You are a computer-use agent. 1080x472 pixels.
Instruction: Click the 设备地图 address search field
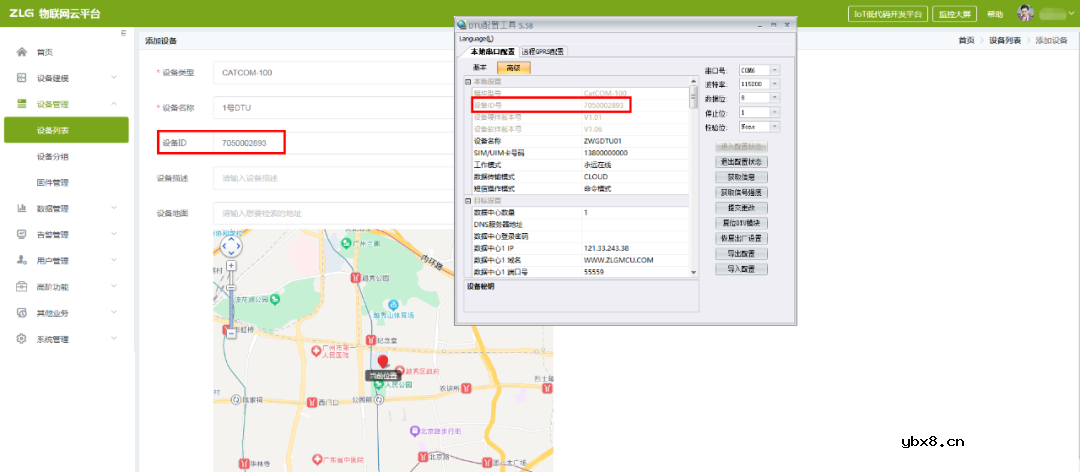pyautogui.click(x=334, y=213)
